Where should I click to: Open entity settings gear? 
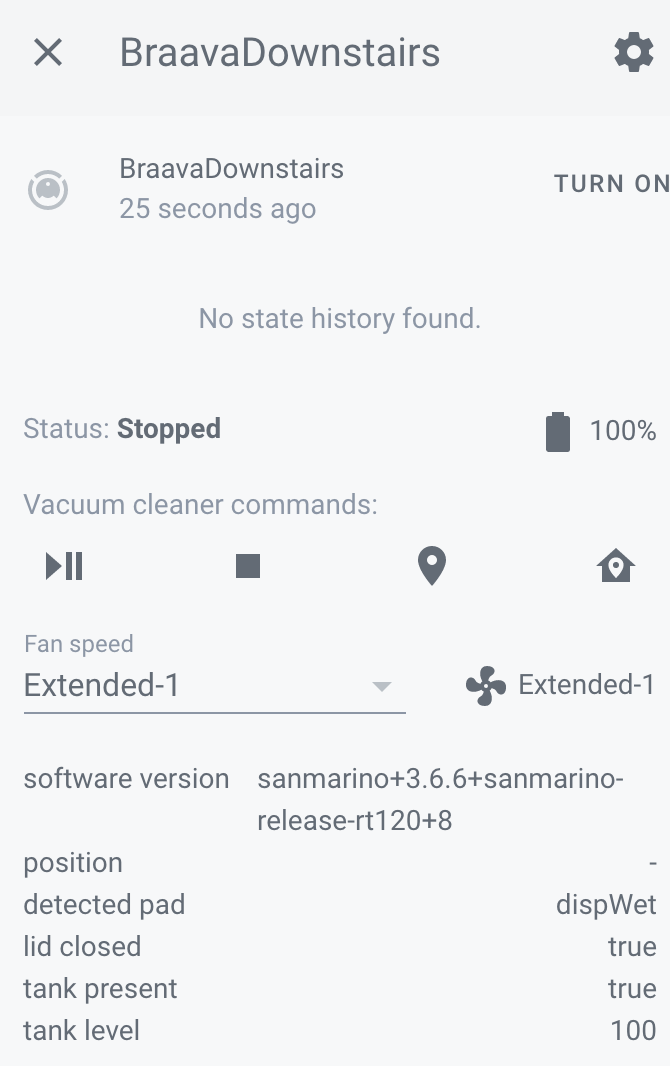pos(634,52)
